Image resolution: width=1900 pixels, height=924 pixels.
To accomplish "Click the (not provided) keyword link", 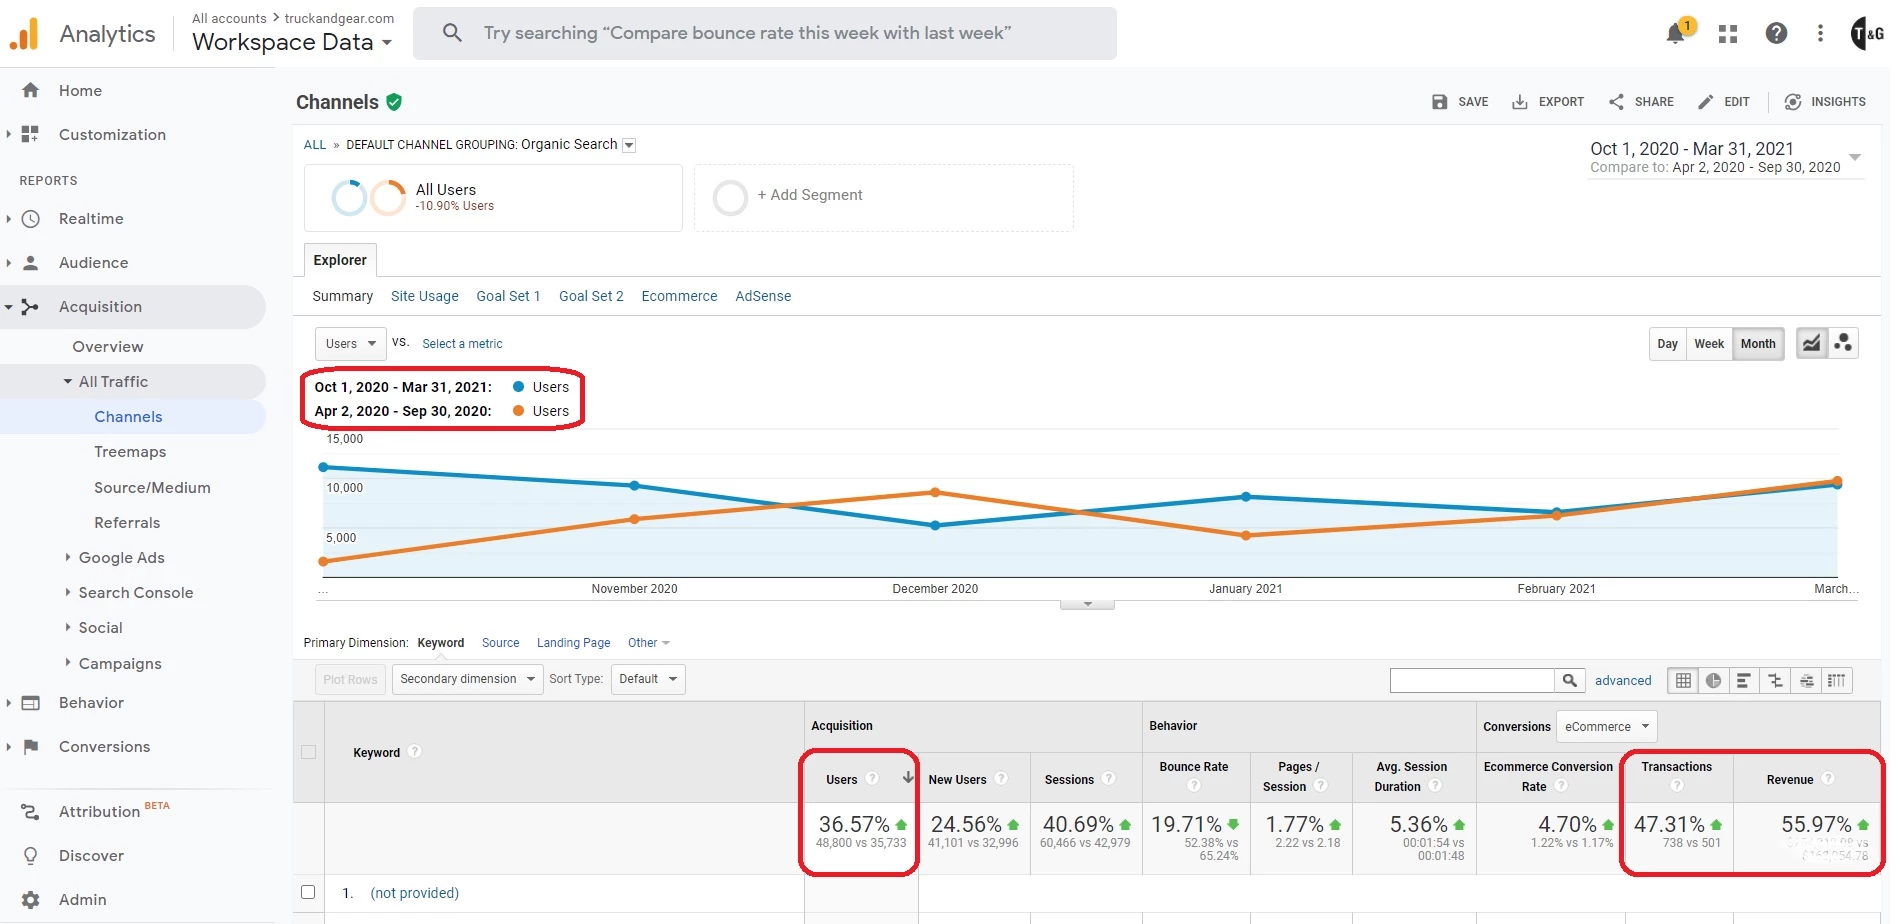I will (x=415, y=893).
